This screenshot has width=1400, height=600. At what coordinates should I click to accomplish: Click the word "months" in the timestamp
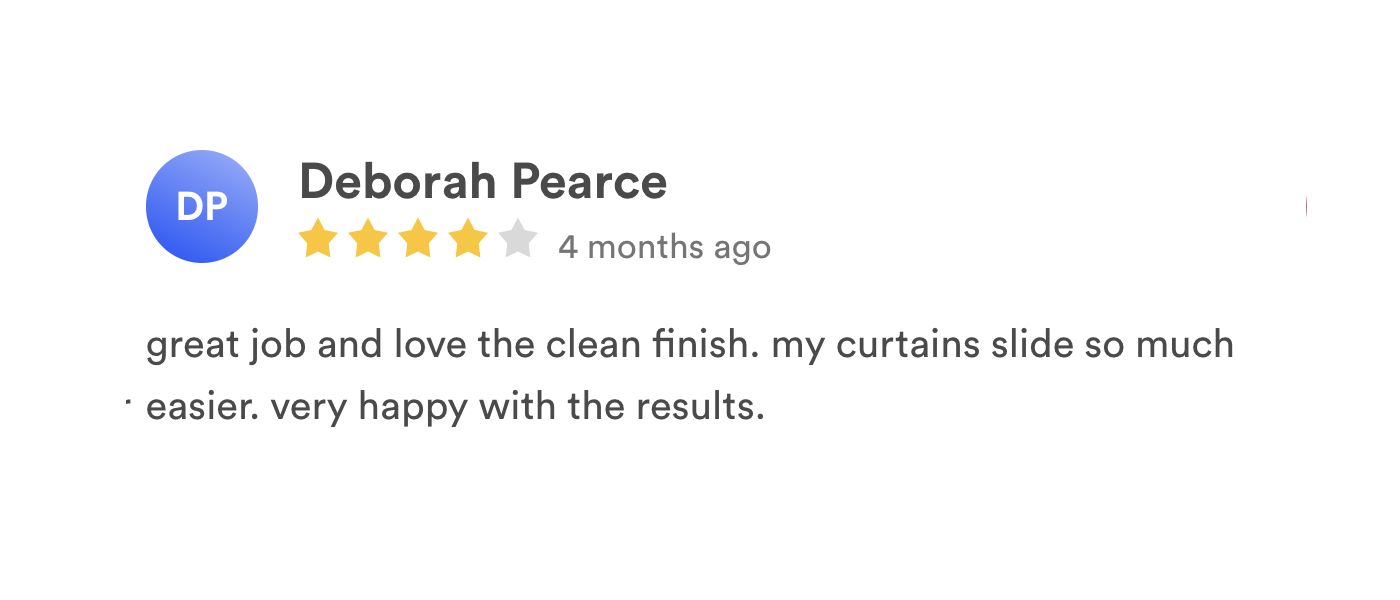[x=645, y=246]
